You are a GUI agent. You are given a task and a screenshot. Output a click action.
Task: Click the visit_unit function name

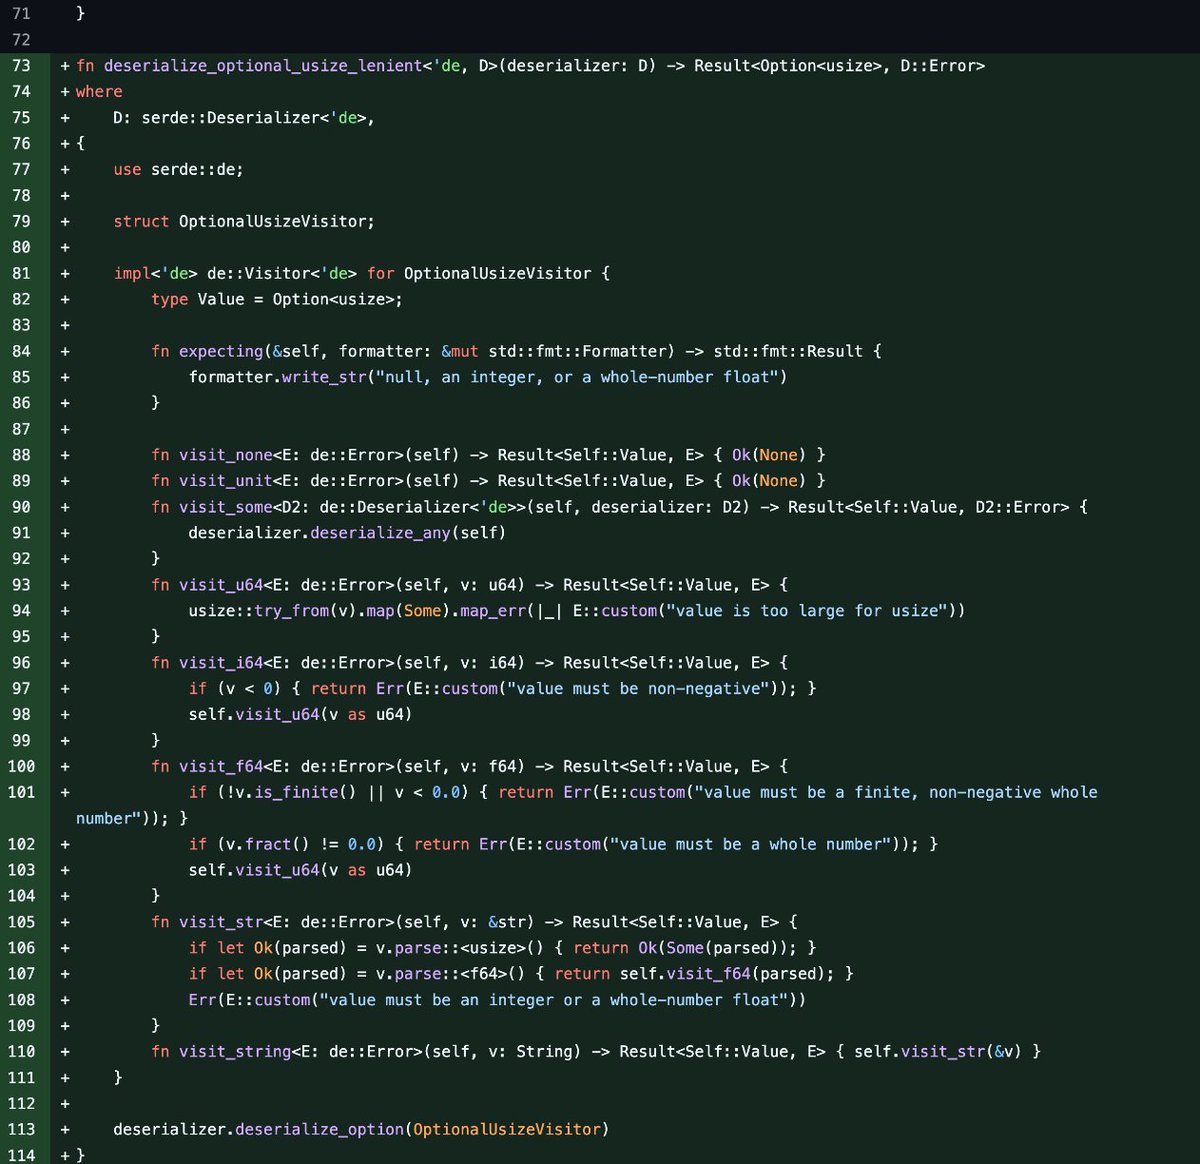click(x=226, y=481)
